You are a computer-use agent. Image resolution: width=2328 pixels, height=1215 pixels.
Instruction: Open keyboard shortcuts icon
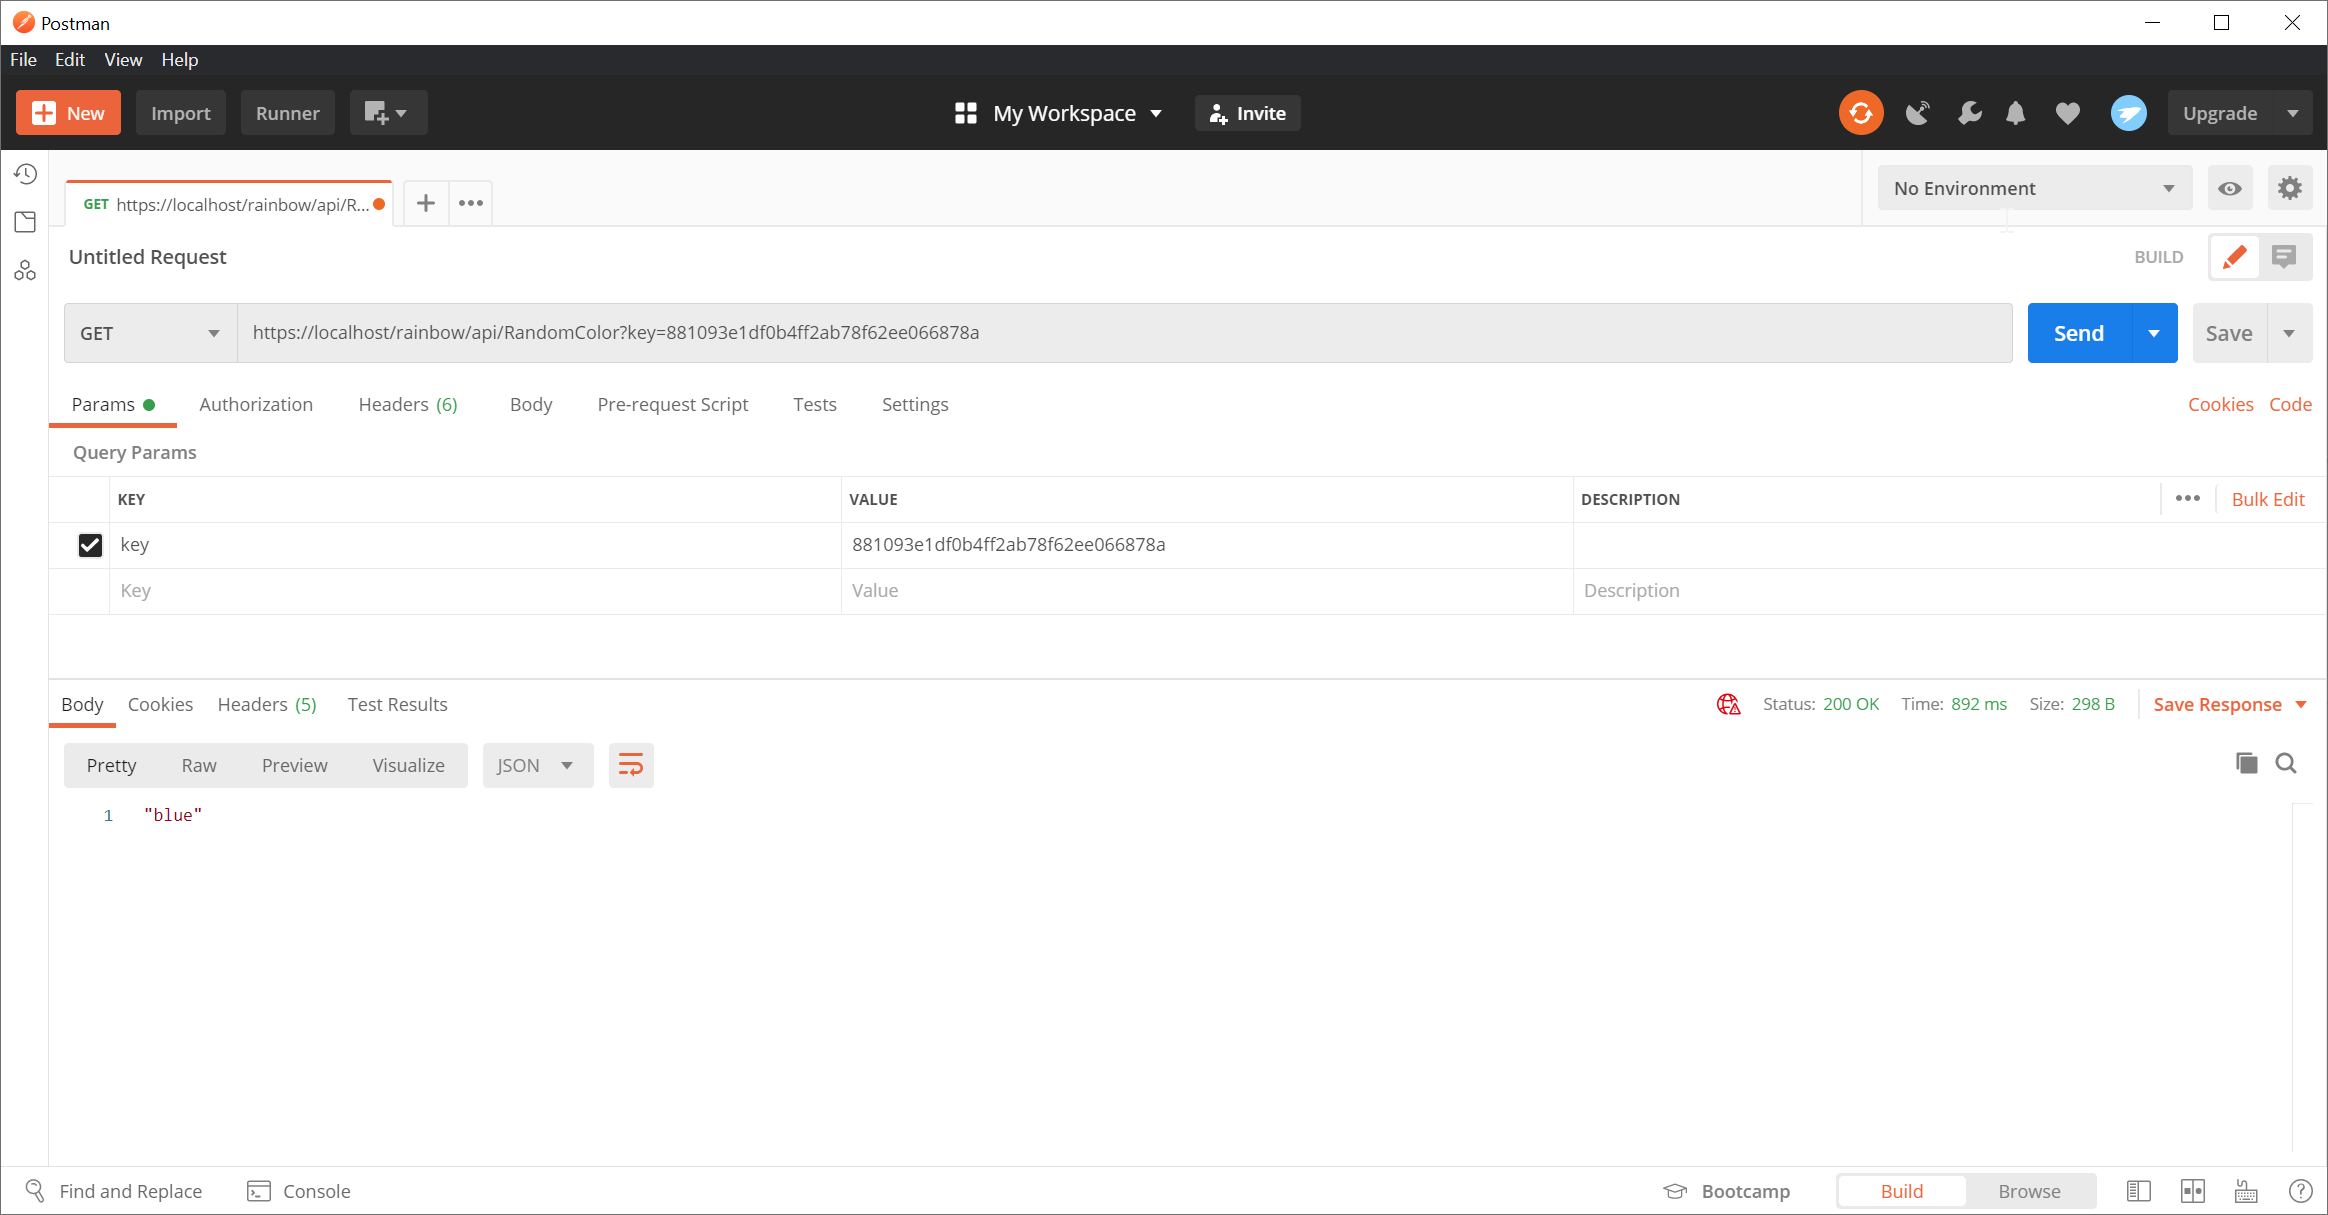coord(2246,1191)
